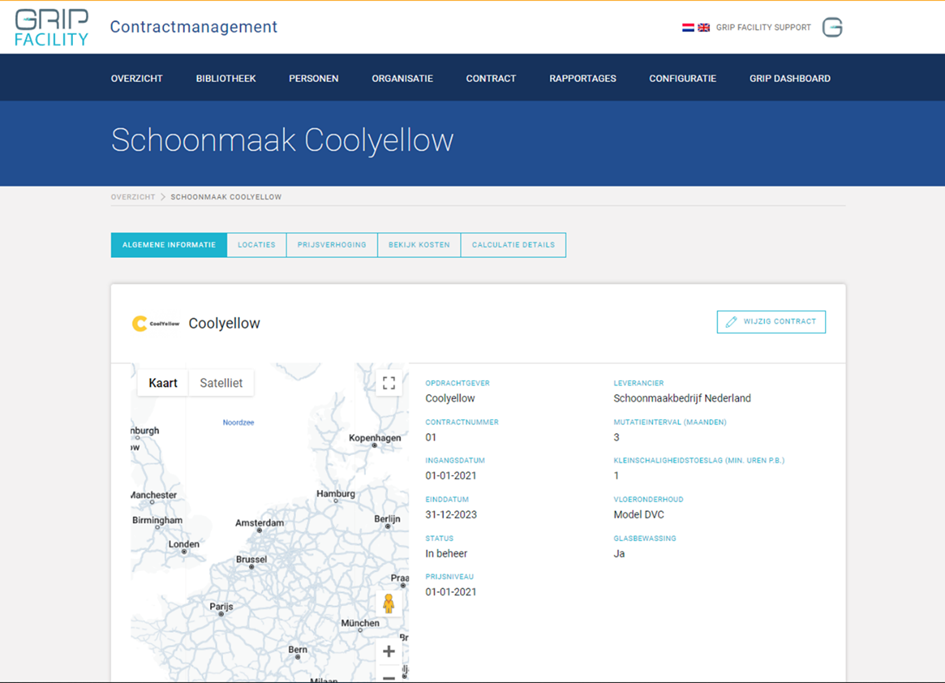Click the Schoonmaak Coolyellow breadcrumb item
The image size is (945, 683).
pyautogui.click(x=226, y=197)
